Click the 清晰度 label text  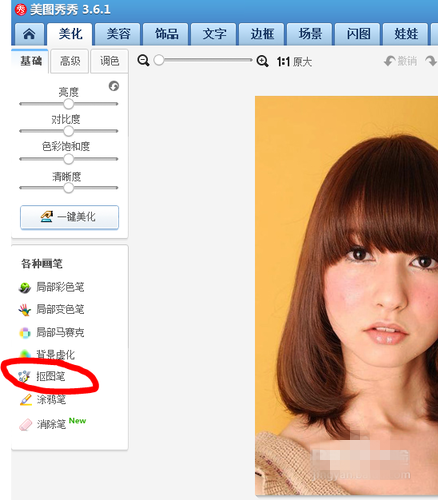click(67, 177)
